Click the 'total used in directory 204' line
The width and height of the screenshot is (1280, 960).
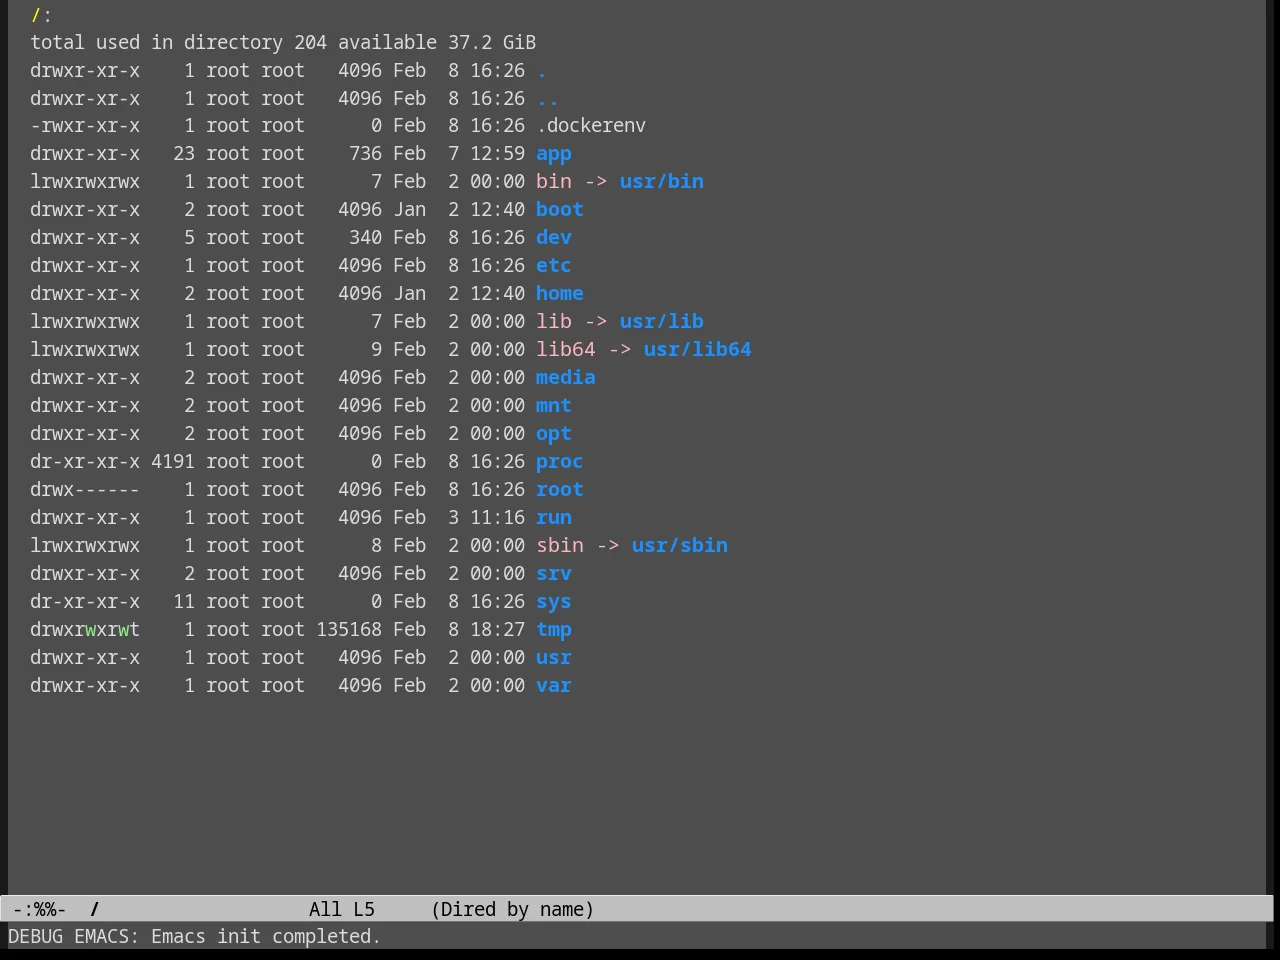[x=178, y=43]
